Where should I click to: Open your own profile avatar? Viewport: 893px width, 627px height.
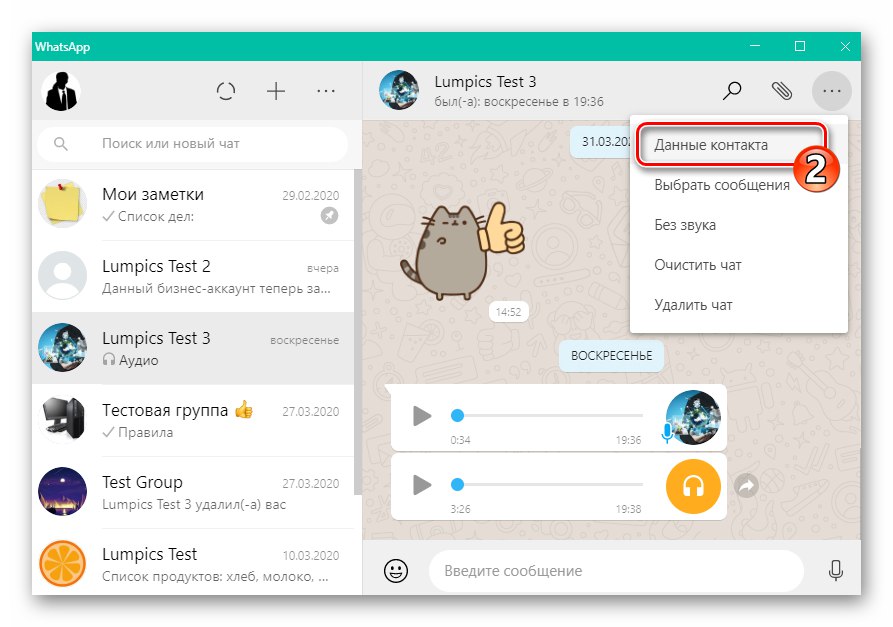[62, 92]
